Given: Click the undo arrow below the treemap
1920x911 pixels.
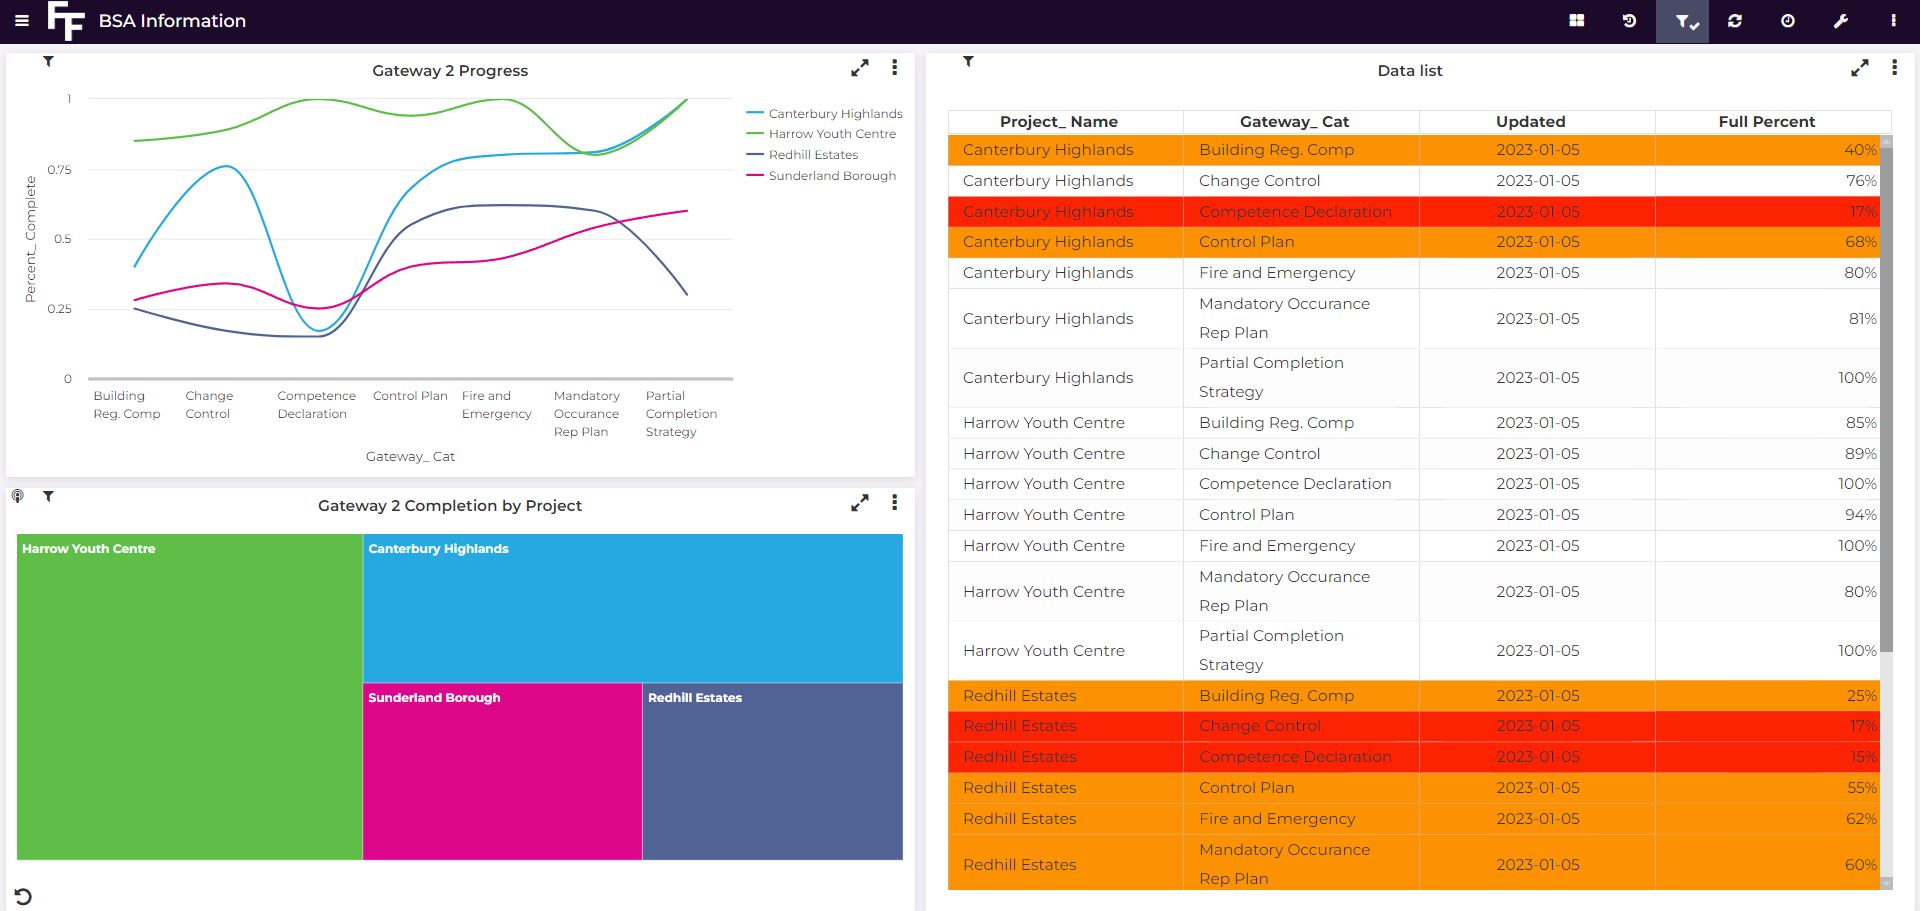Looking at the screenshot, I should coord(21,895).
